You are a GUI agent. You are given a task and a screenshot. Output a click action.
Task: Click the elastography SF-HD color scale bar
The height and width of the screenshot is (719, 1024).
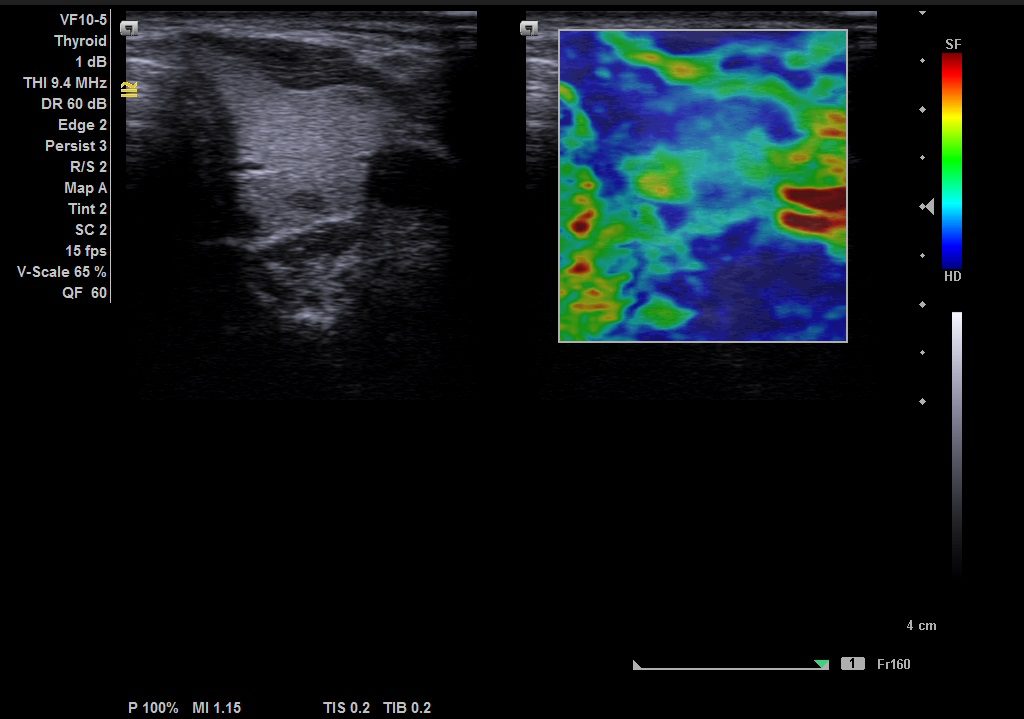[x=952, y=160]
